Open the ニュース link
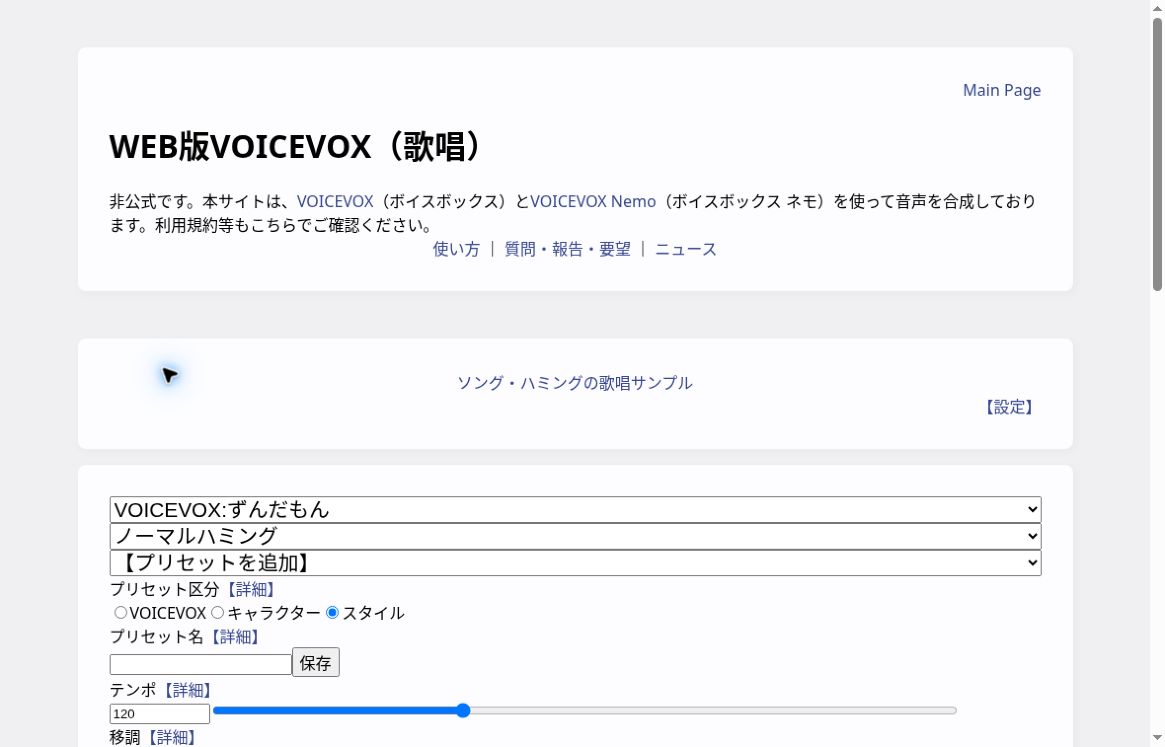The width and height of the screenshot is (1165, 747). pos(686,249)
